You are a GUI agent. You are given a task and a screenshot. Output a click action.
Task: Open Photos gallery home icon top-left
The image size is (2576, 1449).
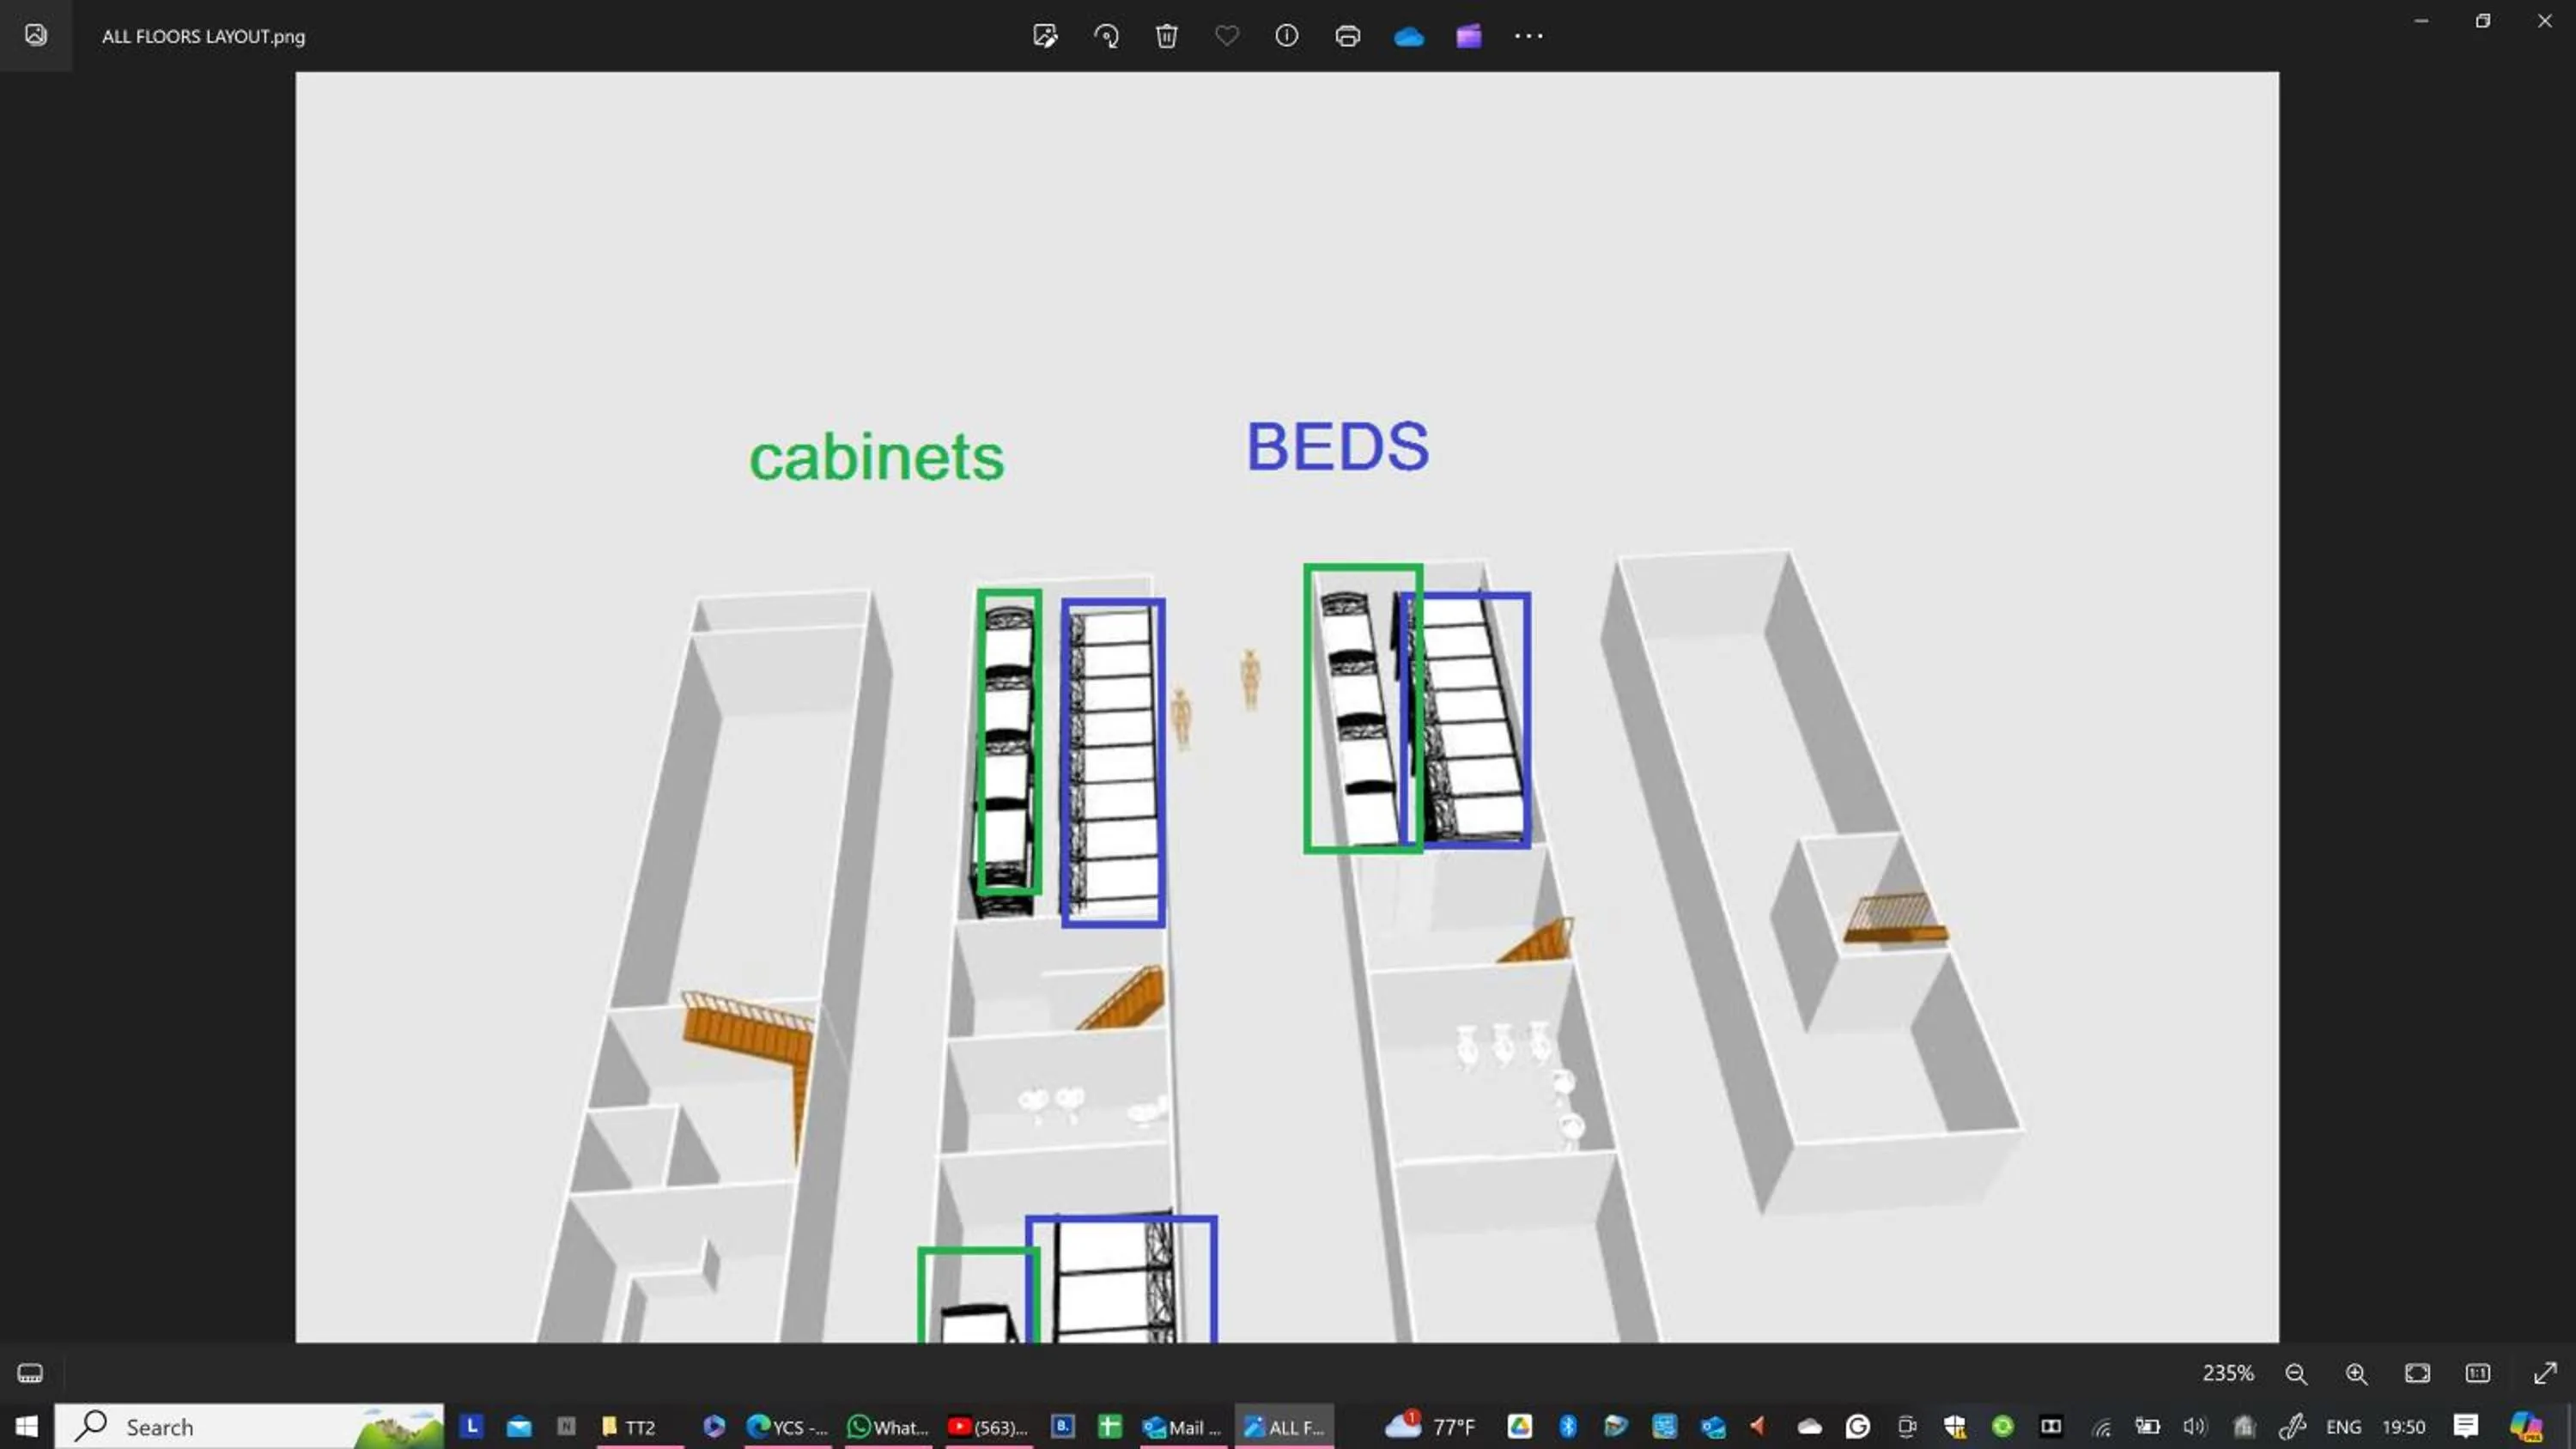pyautogui.click(x=36, y=36)
